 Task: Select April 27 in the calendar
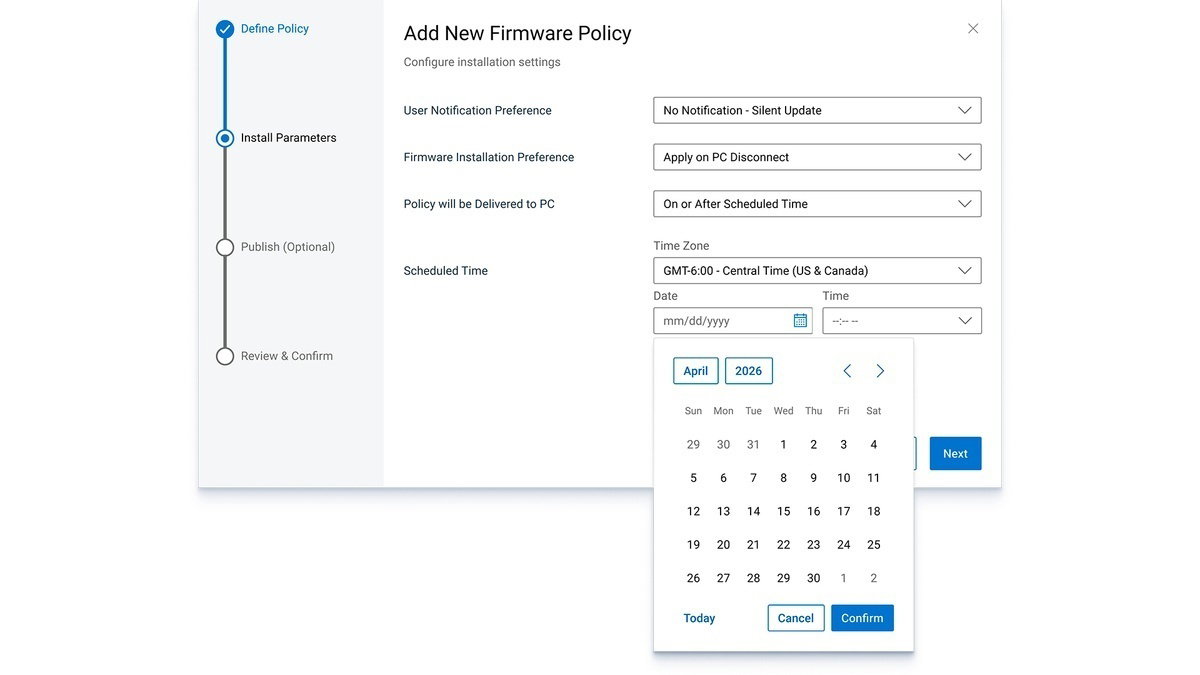tap(724, 578)
